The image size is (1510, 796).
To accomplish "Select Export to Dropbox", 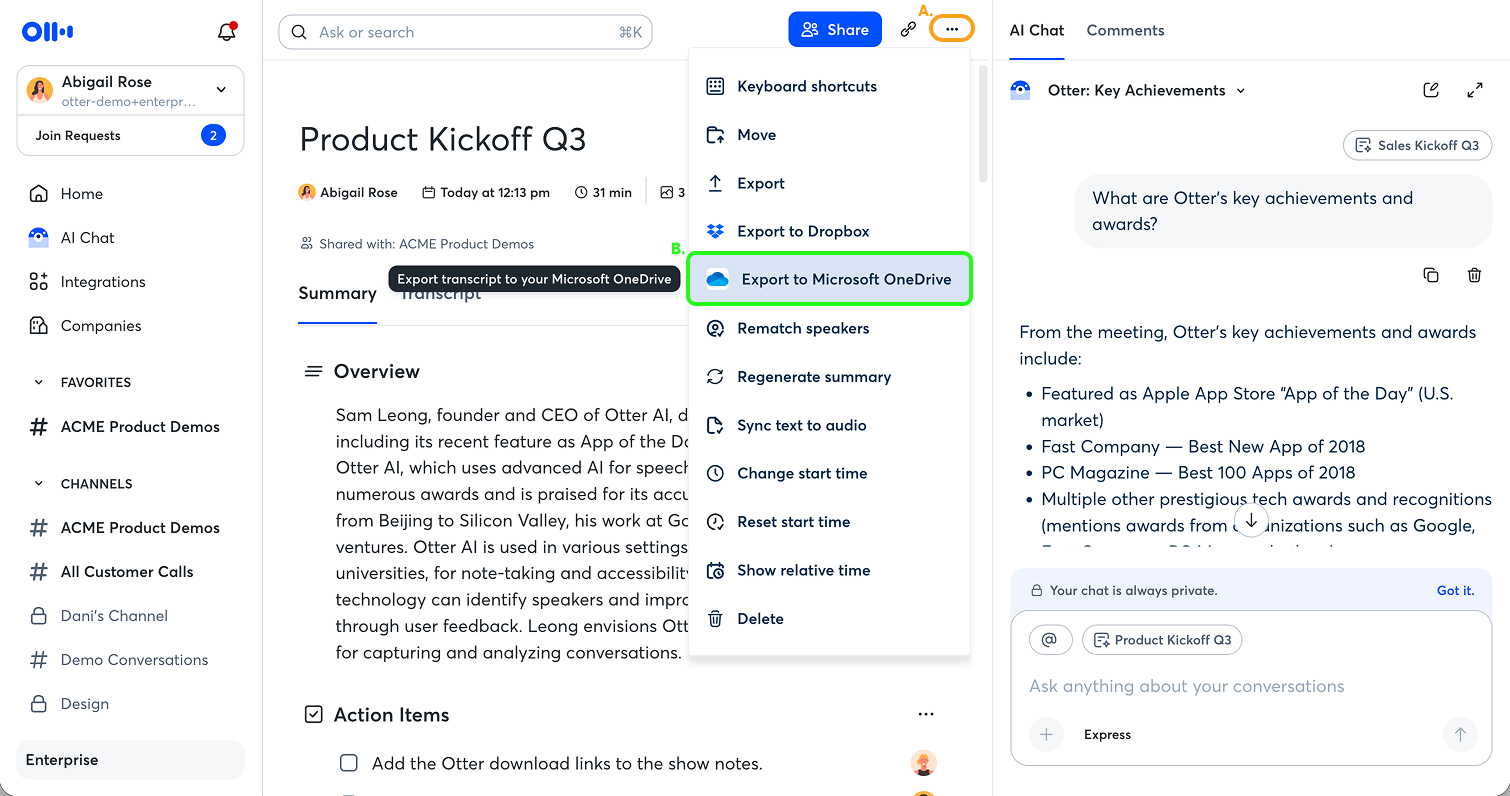I will (829, 231).
